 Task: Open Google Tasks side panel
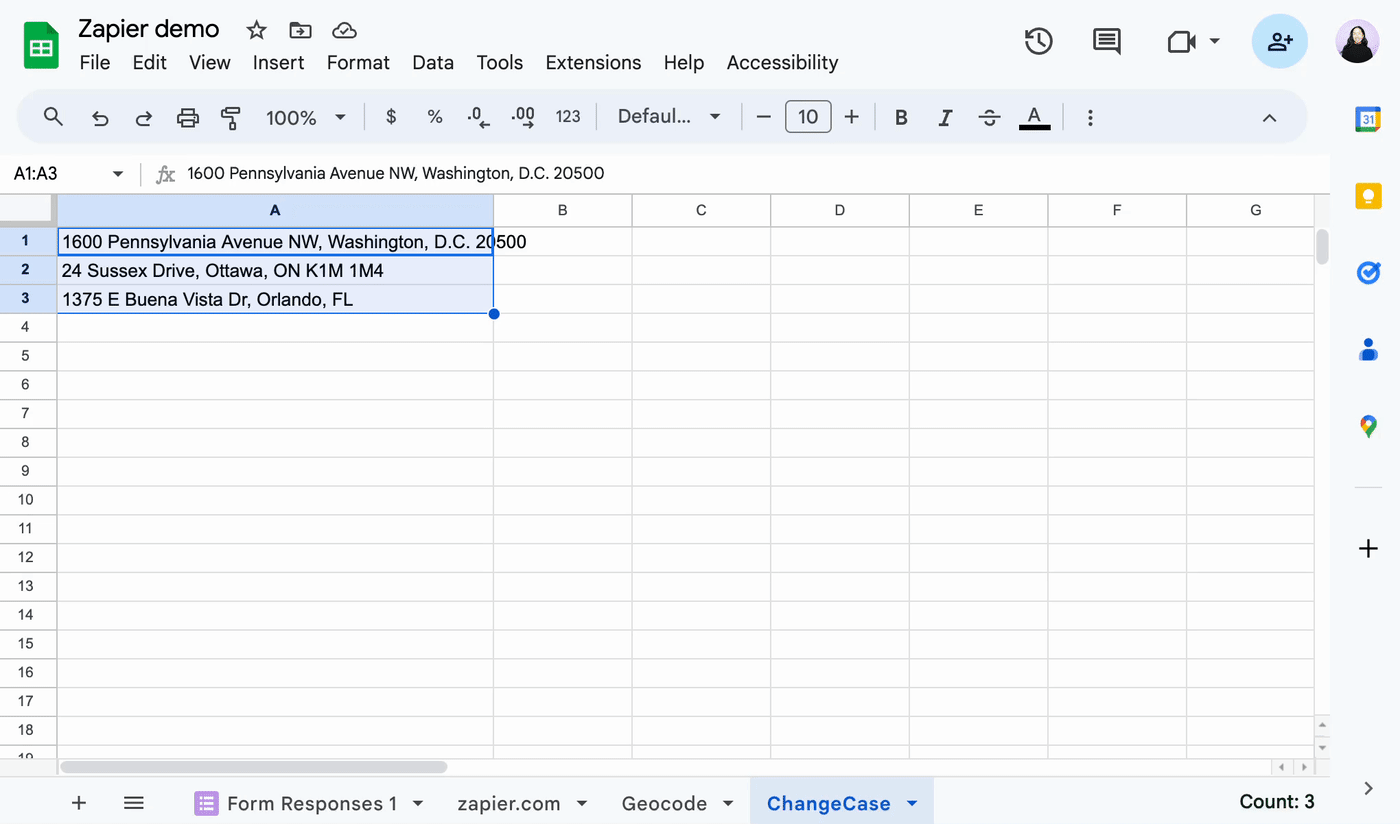(1368, 272)
